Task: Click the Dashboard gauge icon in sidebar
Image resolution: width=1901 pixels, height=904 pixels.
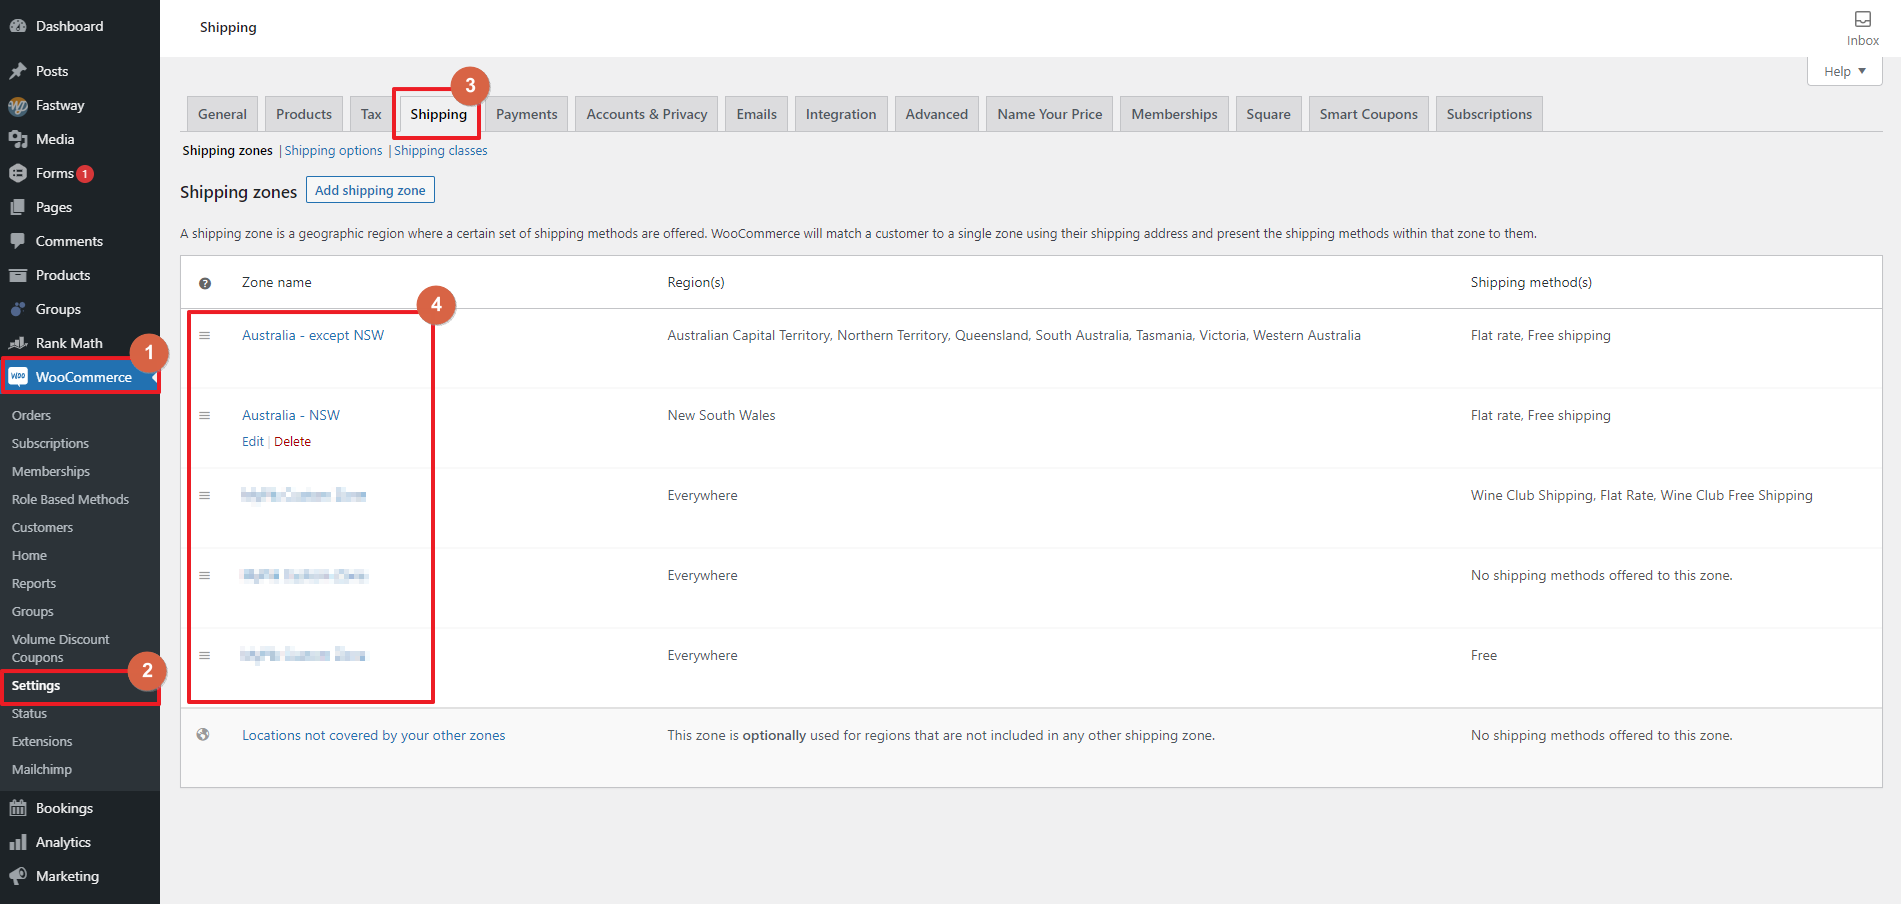Action: [18, 26]
